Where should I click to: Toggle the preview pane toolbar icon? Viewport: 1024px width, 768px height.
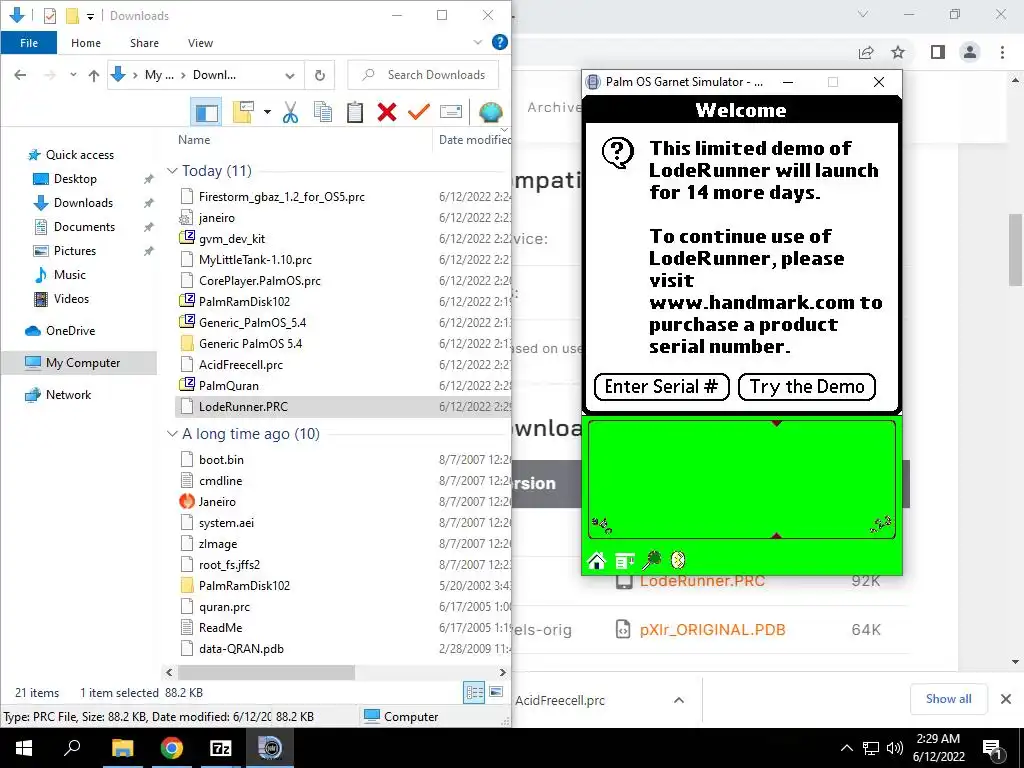tap(206, 112)
